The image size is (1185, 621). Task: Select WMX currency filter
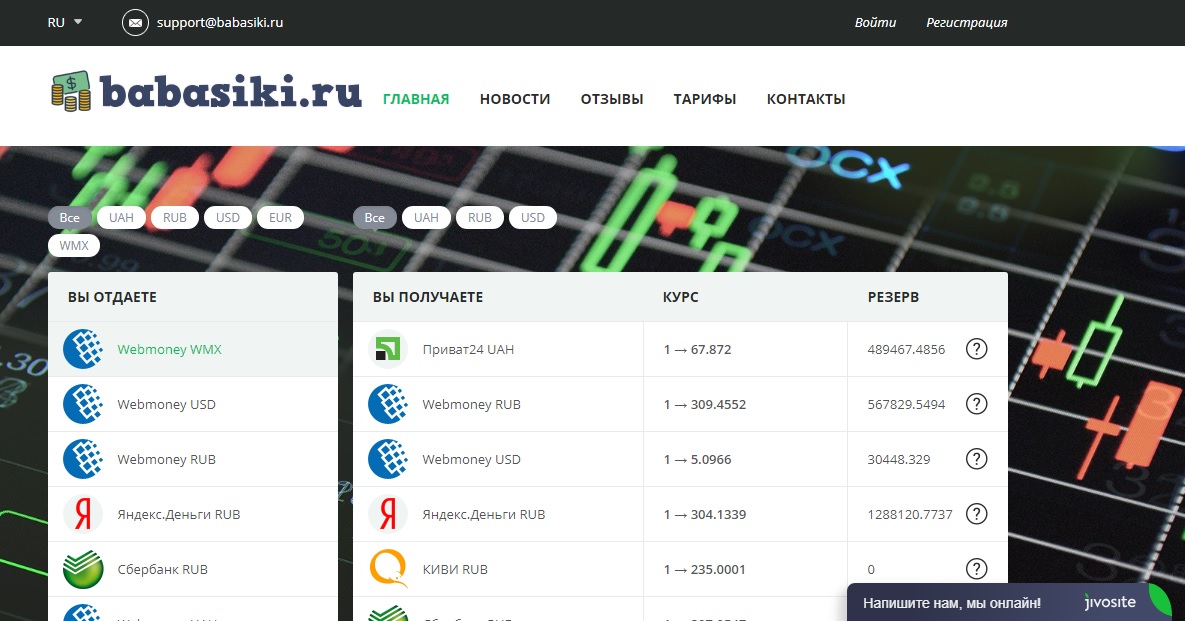(74, 246)
